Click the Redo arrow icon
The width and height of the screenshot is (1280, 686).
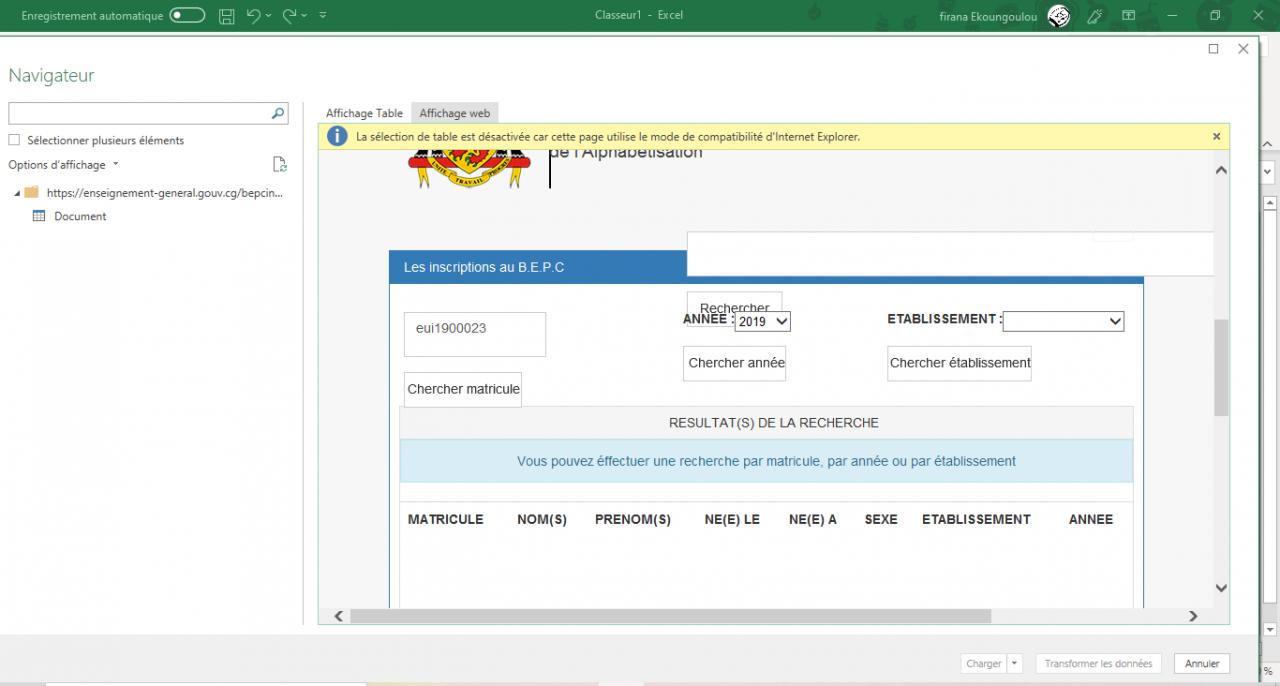pyautogui.click(x=289, y=15)
